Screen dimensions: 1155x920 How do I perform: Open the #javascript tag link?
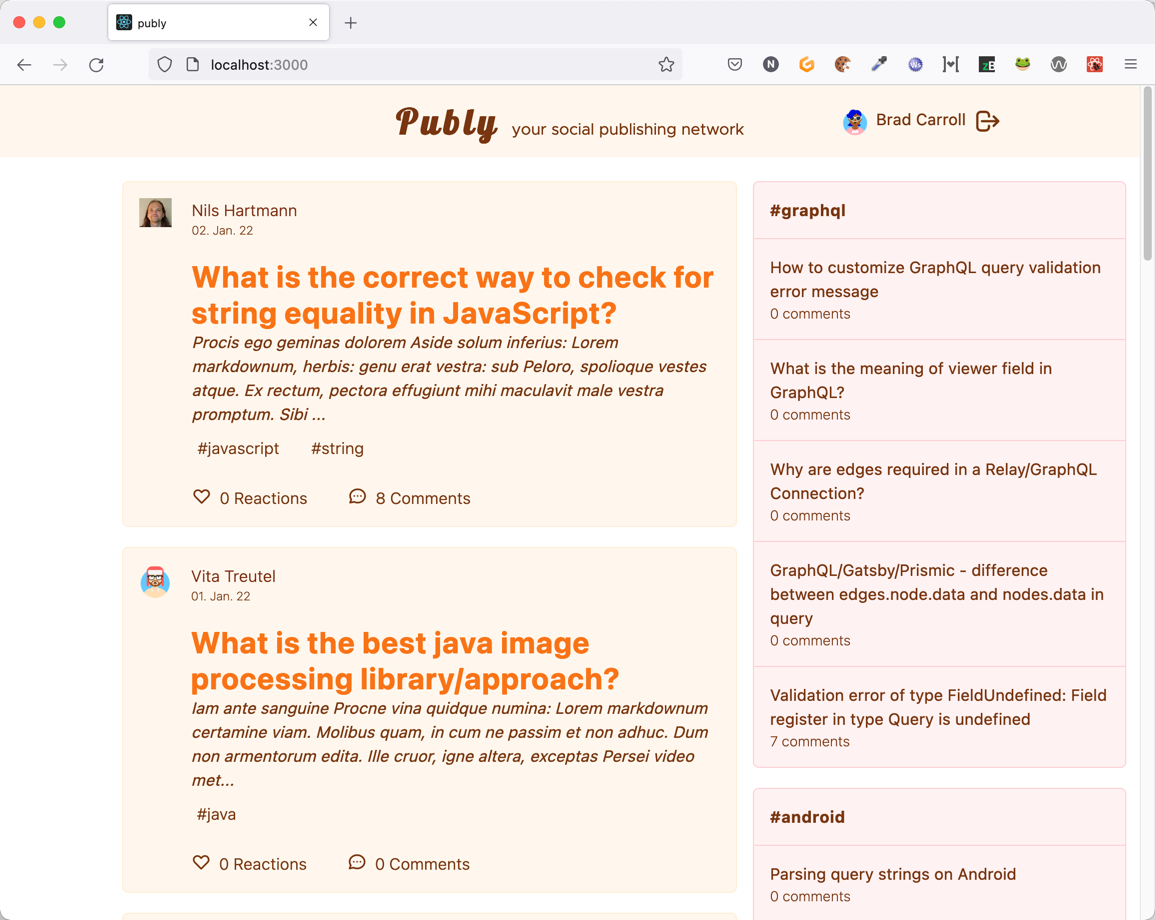click(238, 449)
